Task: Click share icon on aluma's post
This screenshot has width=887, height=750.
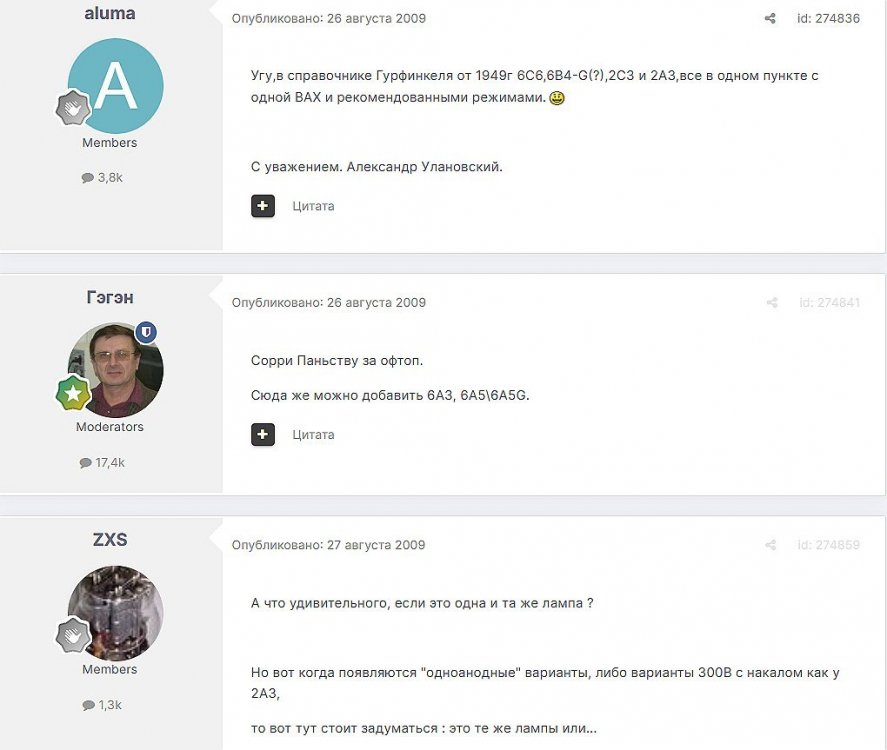Action: [x=770, y=18]
